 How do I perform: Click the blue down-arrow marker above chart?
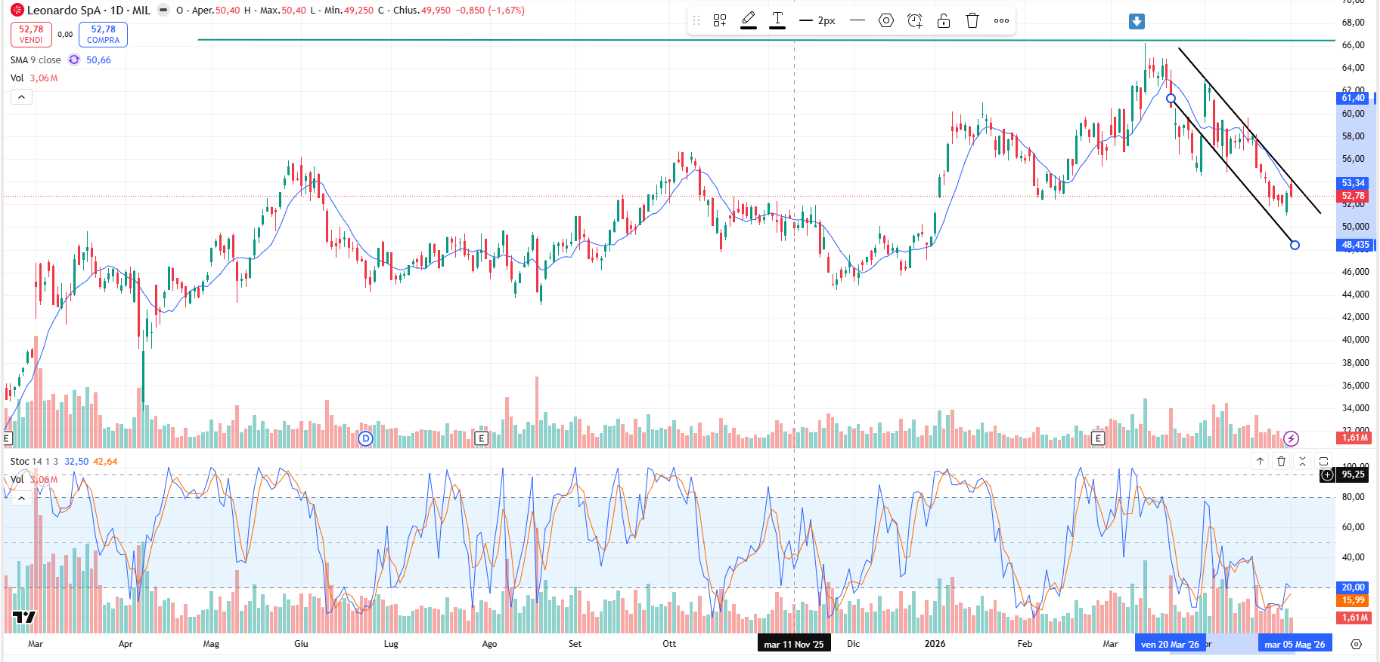pyautogui.click(x=1137, y=22)
